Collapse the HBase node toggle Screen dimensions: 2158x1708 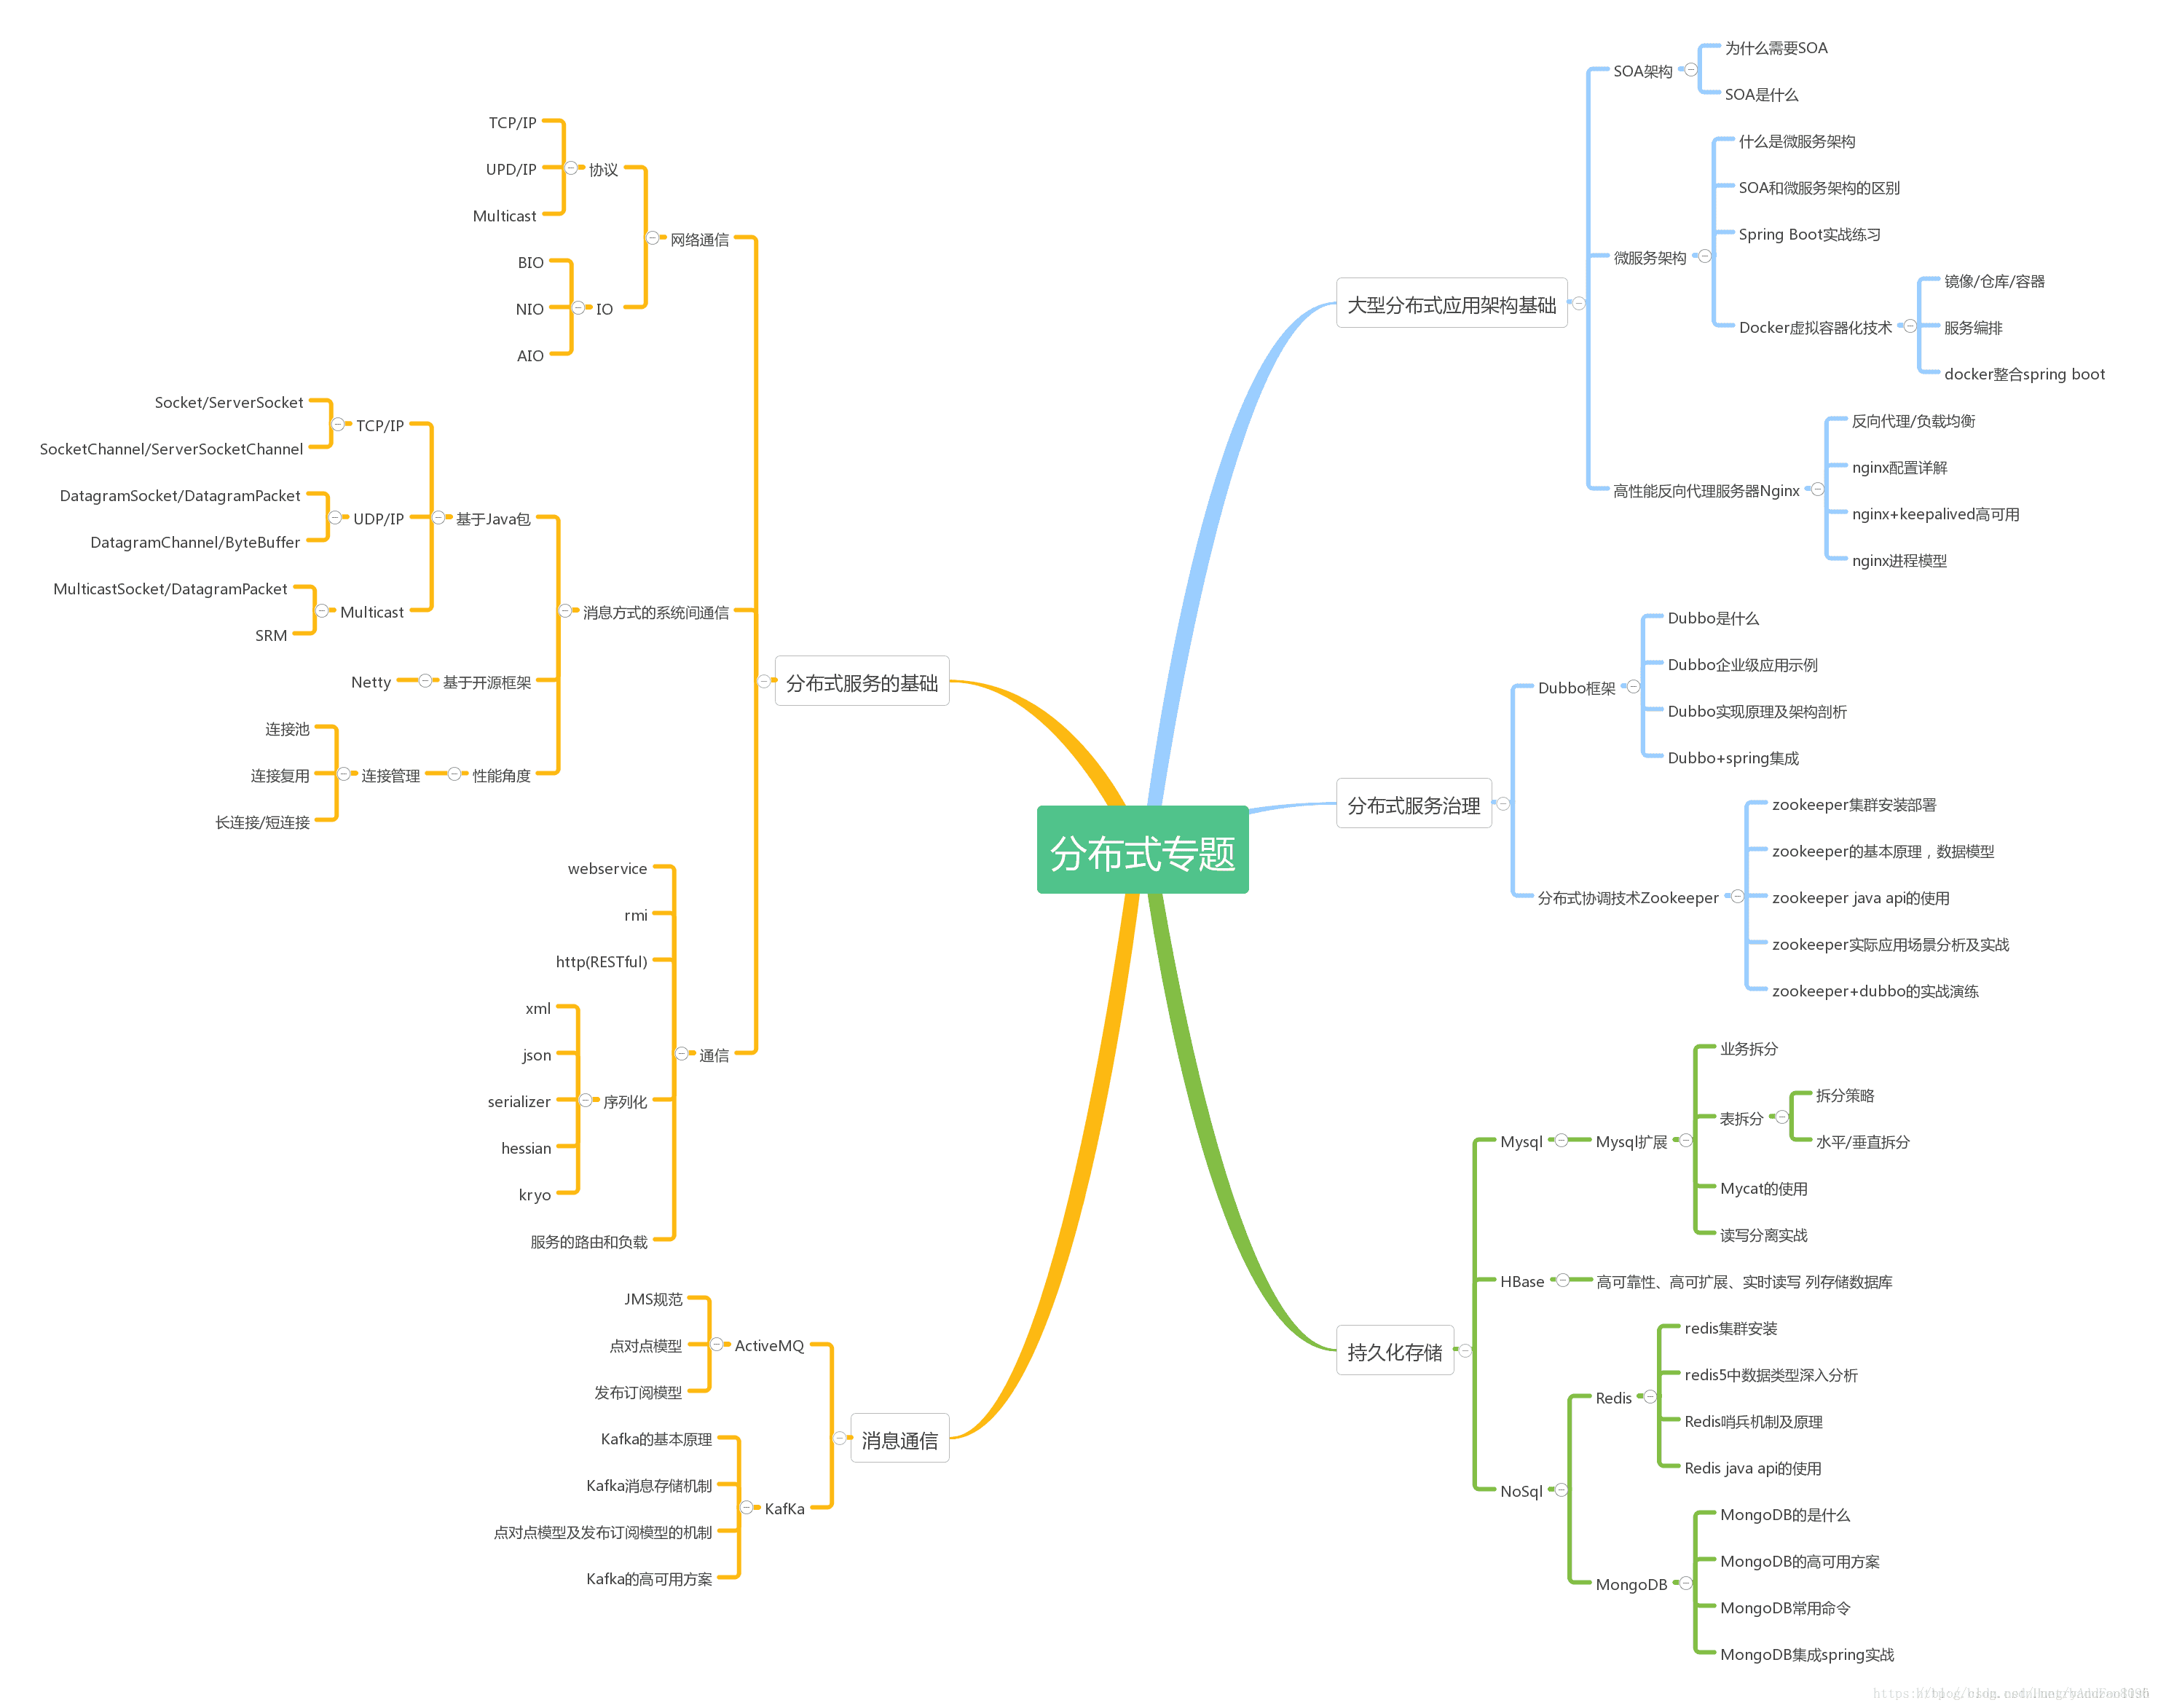(x=1563, y=1280)
